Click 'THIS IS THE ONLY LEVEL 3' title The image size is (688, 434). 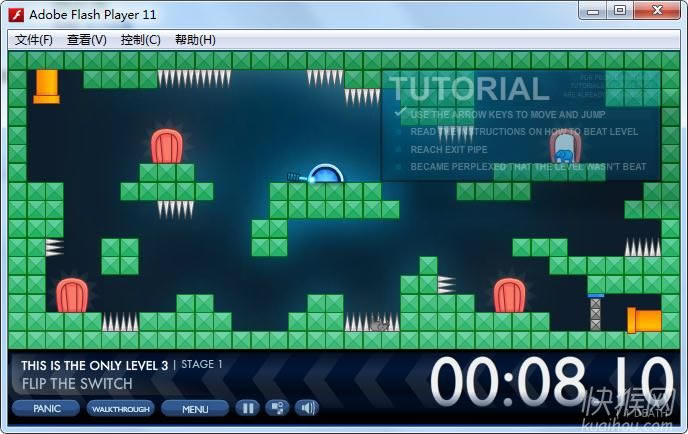coord(94,366)
